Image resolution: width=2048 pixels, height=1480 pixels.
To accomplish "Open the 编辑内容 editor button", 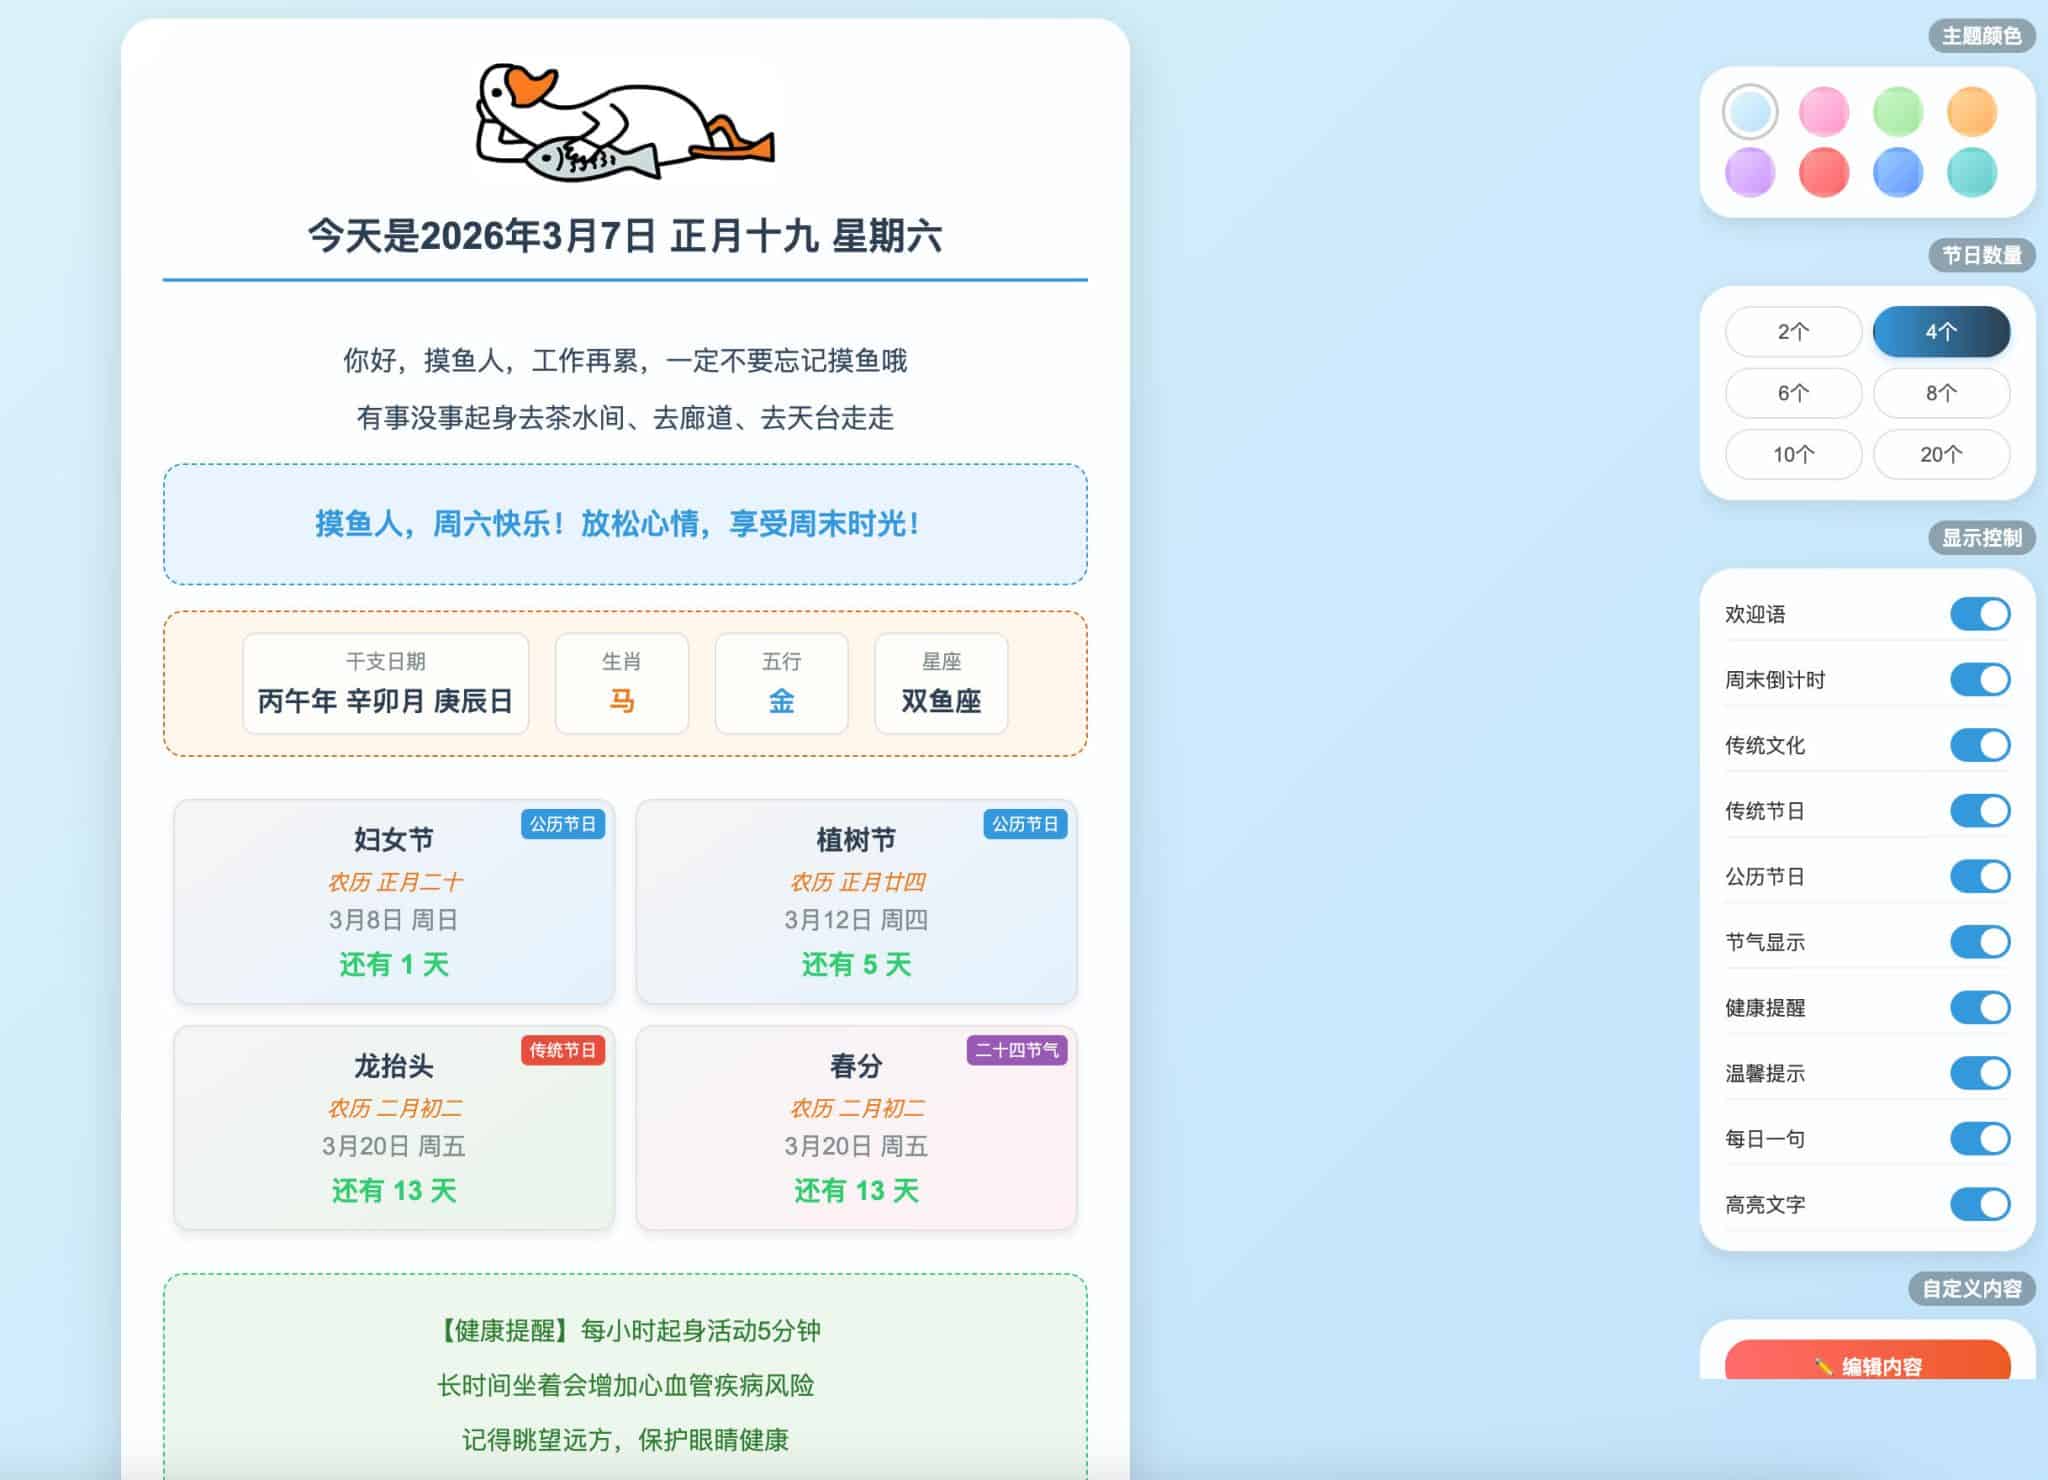I will [1867, 1361].
